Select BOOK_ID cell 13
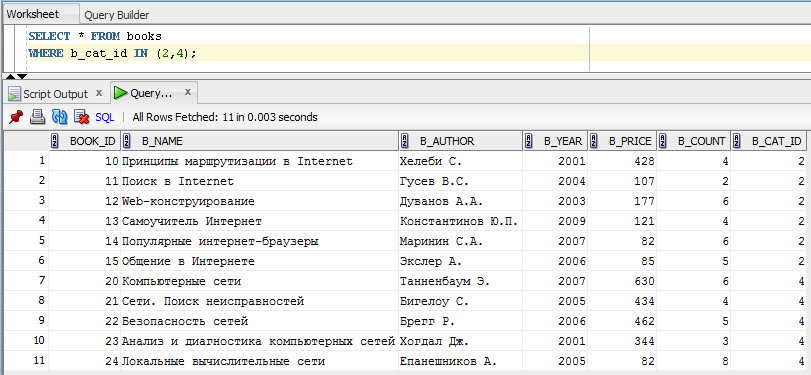811x375 pixels. [85, 221]
